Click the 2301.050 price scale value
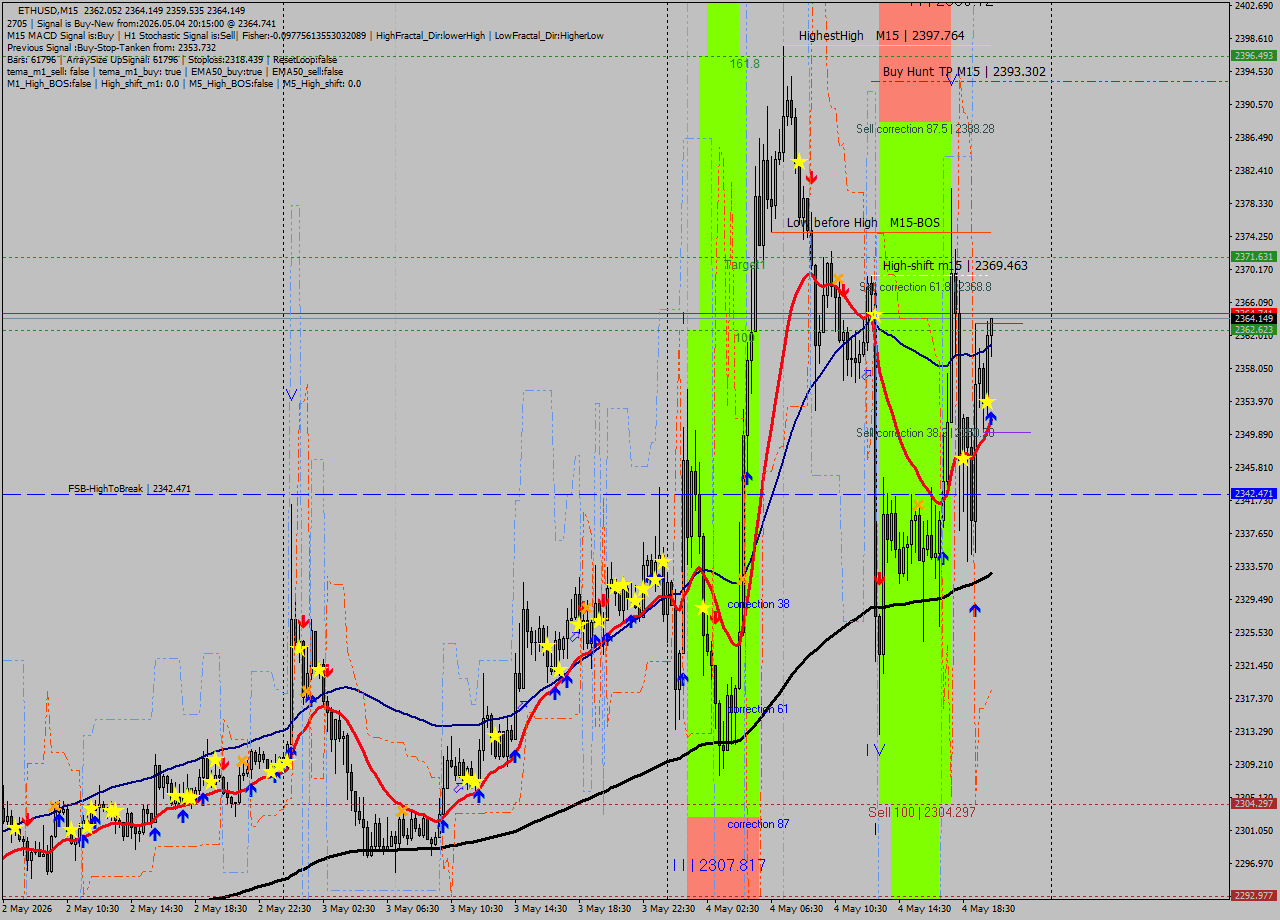The image size is (1280, 920). tap(1253, 830)
